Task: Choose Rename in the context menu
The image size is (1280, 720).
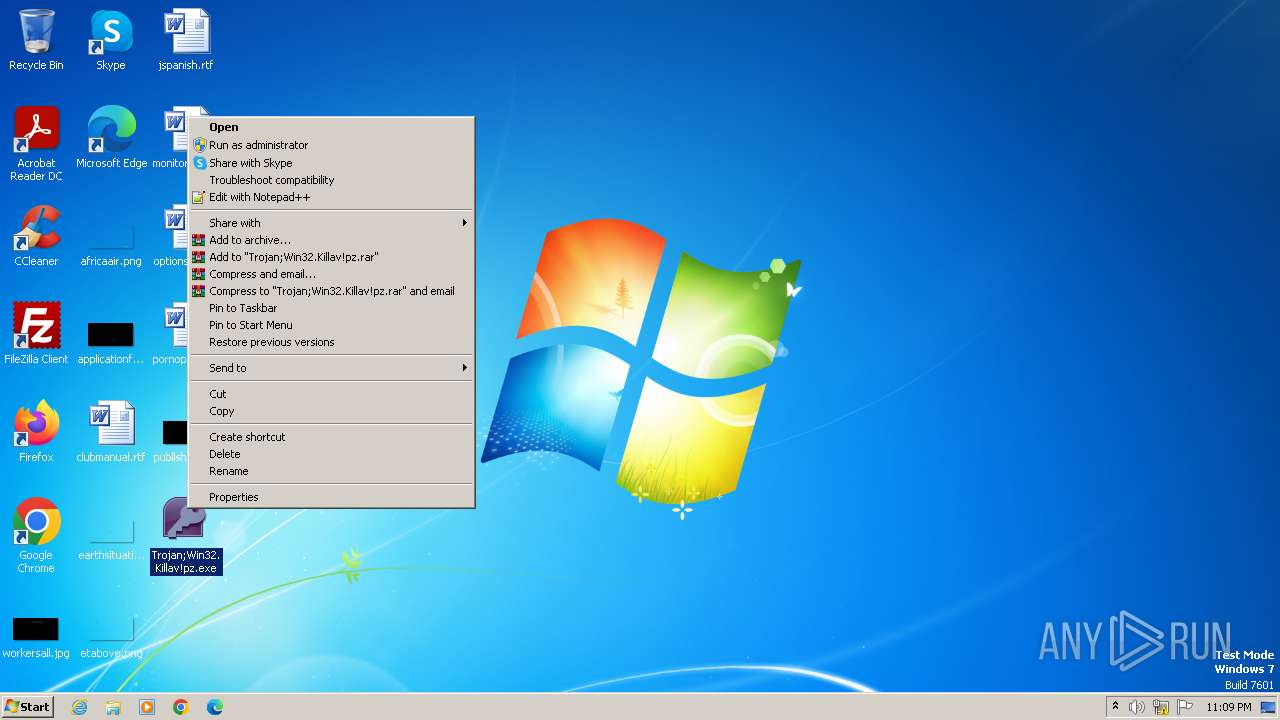Action: coord(331,471)
